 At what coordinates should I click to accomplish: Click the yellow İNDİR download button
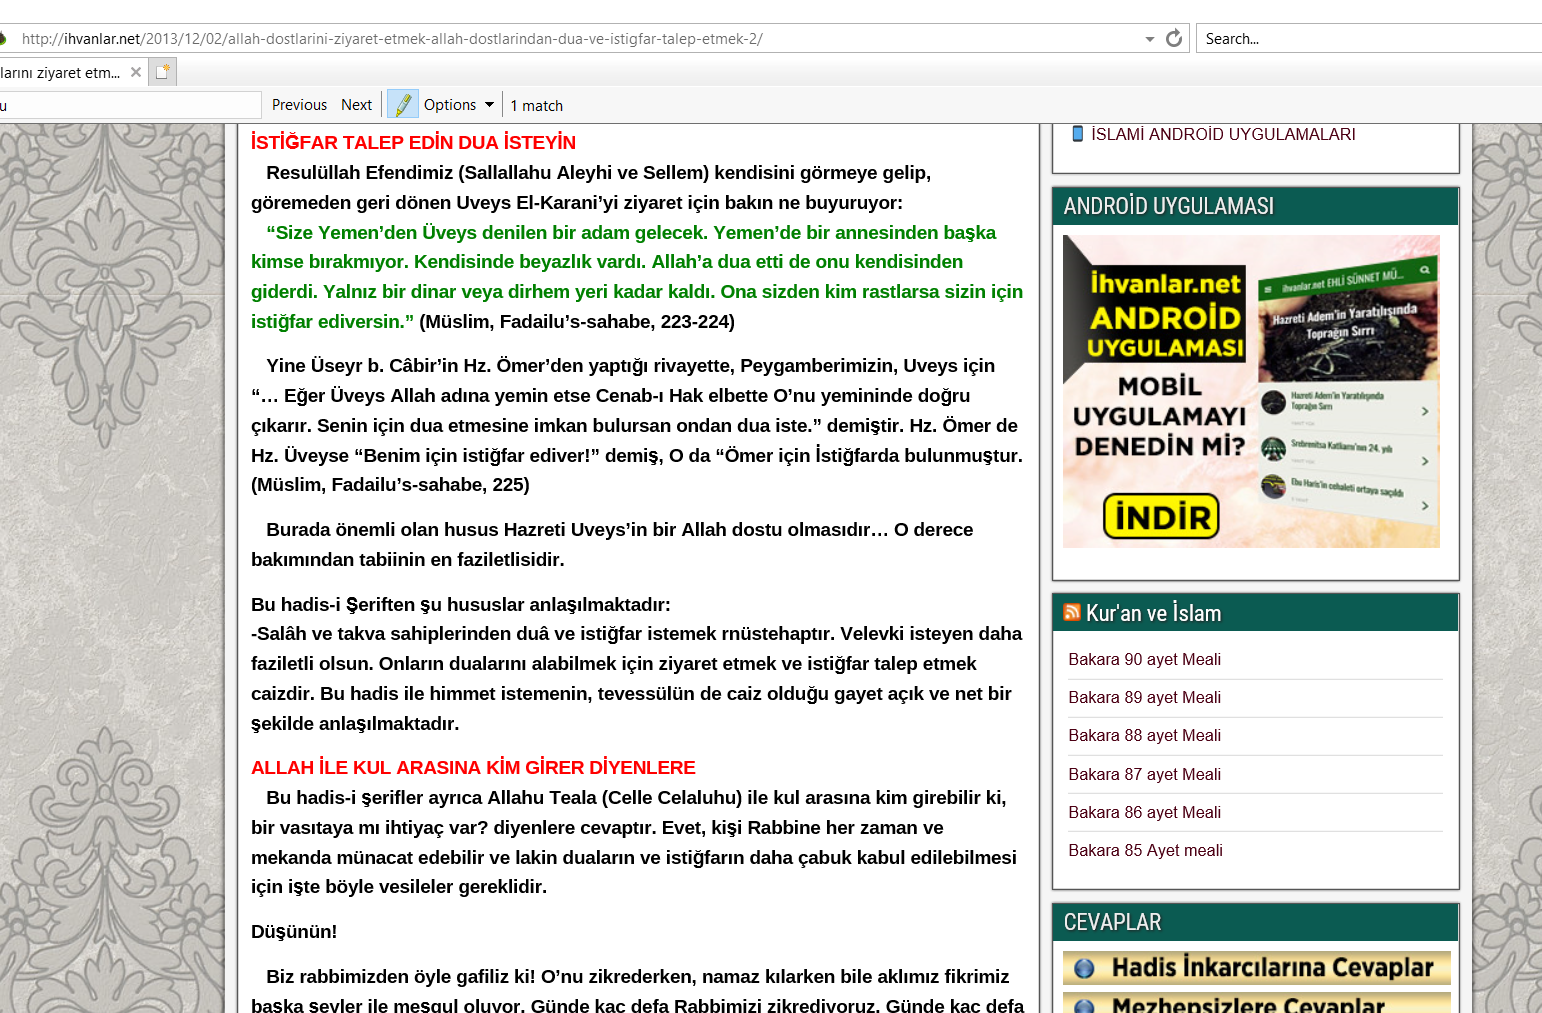coord(1161,517)
